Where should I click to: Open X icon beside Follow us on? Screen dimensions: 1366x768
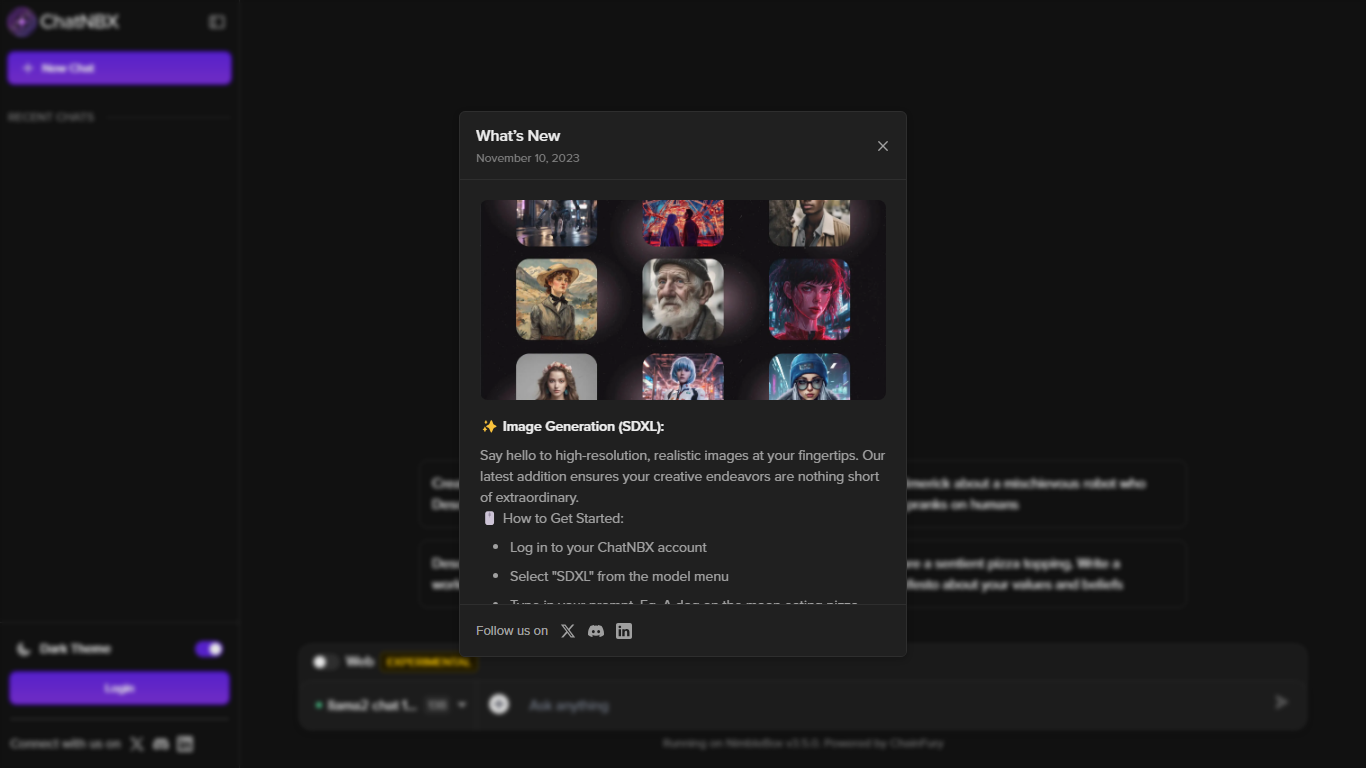[568, 631]
